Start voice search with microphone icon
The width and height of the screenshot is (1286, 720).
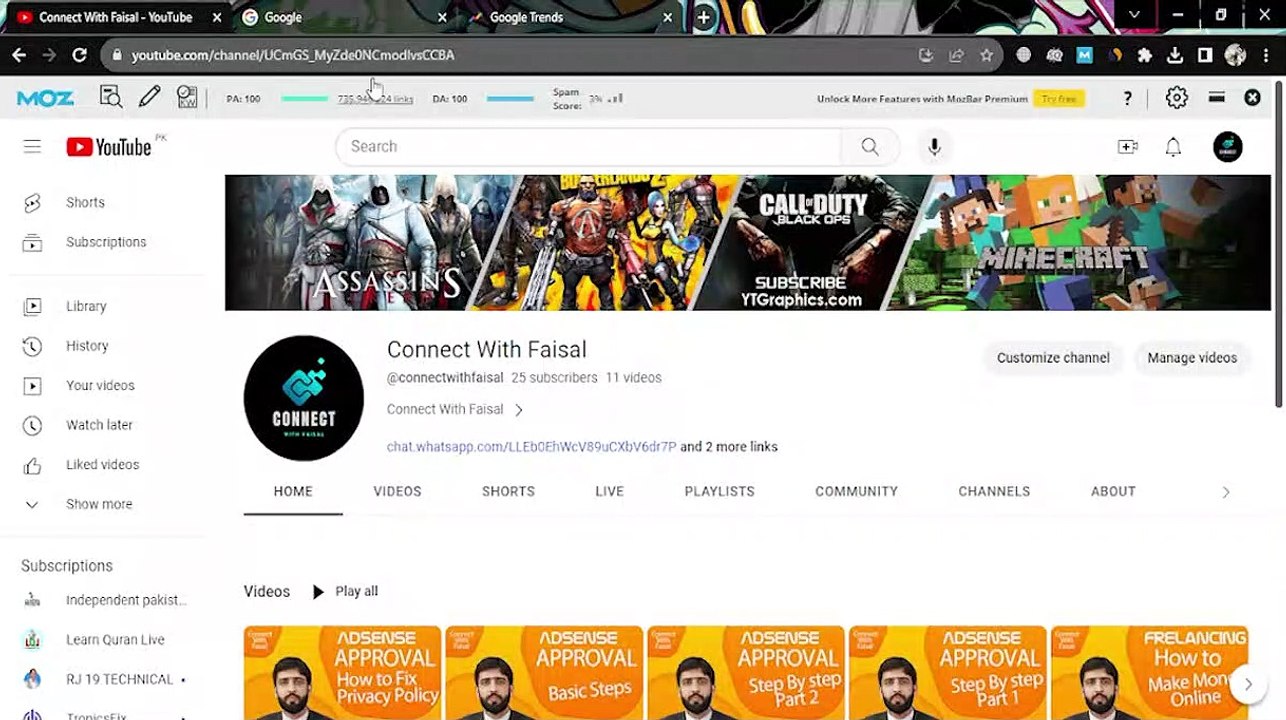[934, 147]
